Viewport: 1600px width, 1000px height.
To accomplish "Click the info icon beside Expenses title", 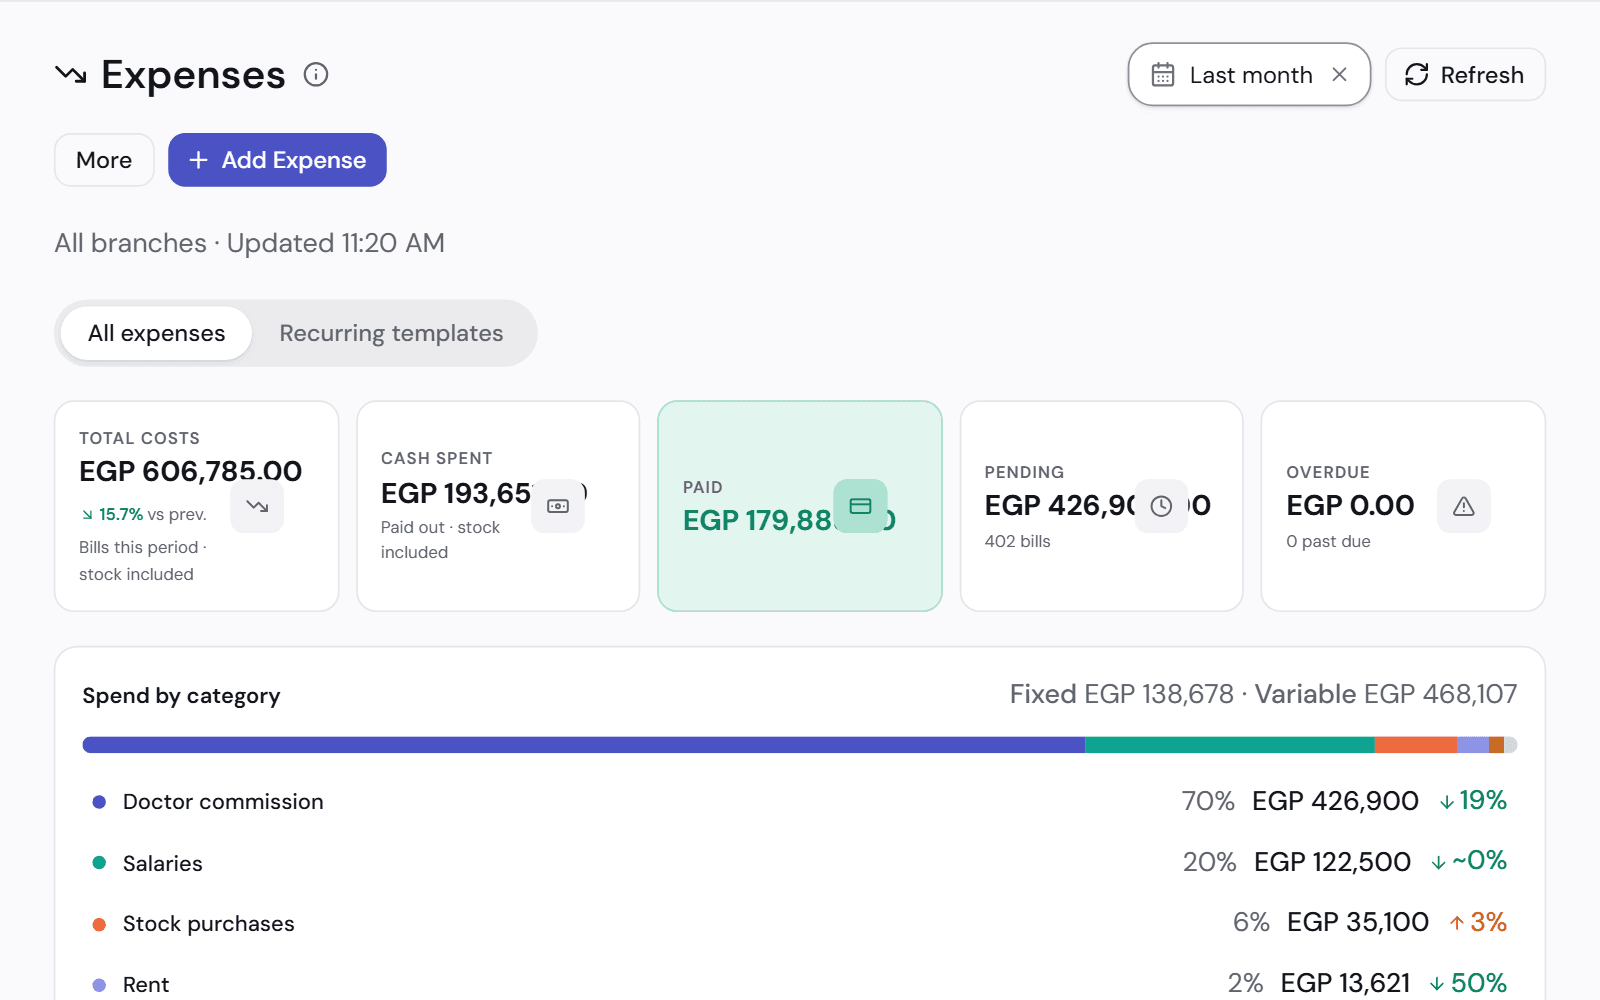I will 316,75.
